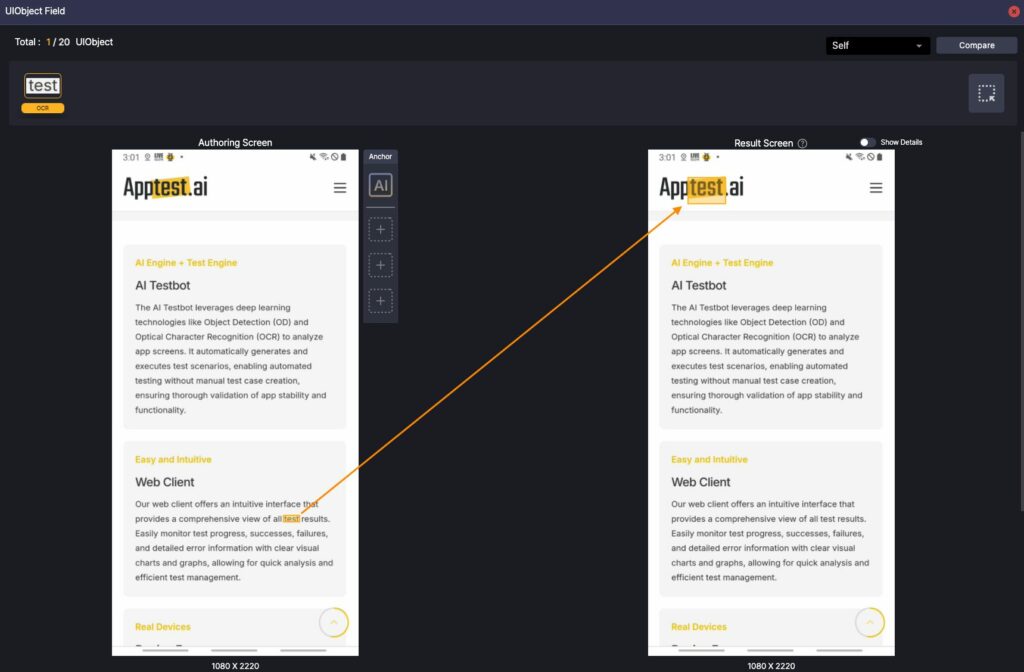Click 'Easy and Intuitive' in Result Screen
This screenshot has height=672, width=1024.
(x=709, y=460)
